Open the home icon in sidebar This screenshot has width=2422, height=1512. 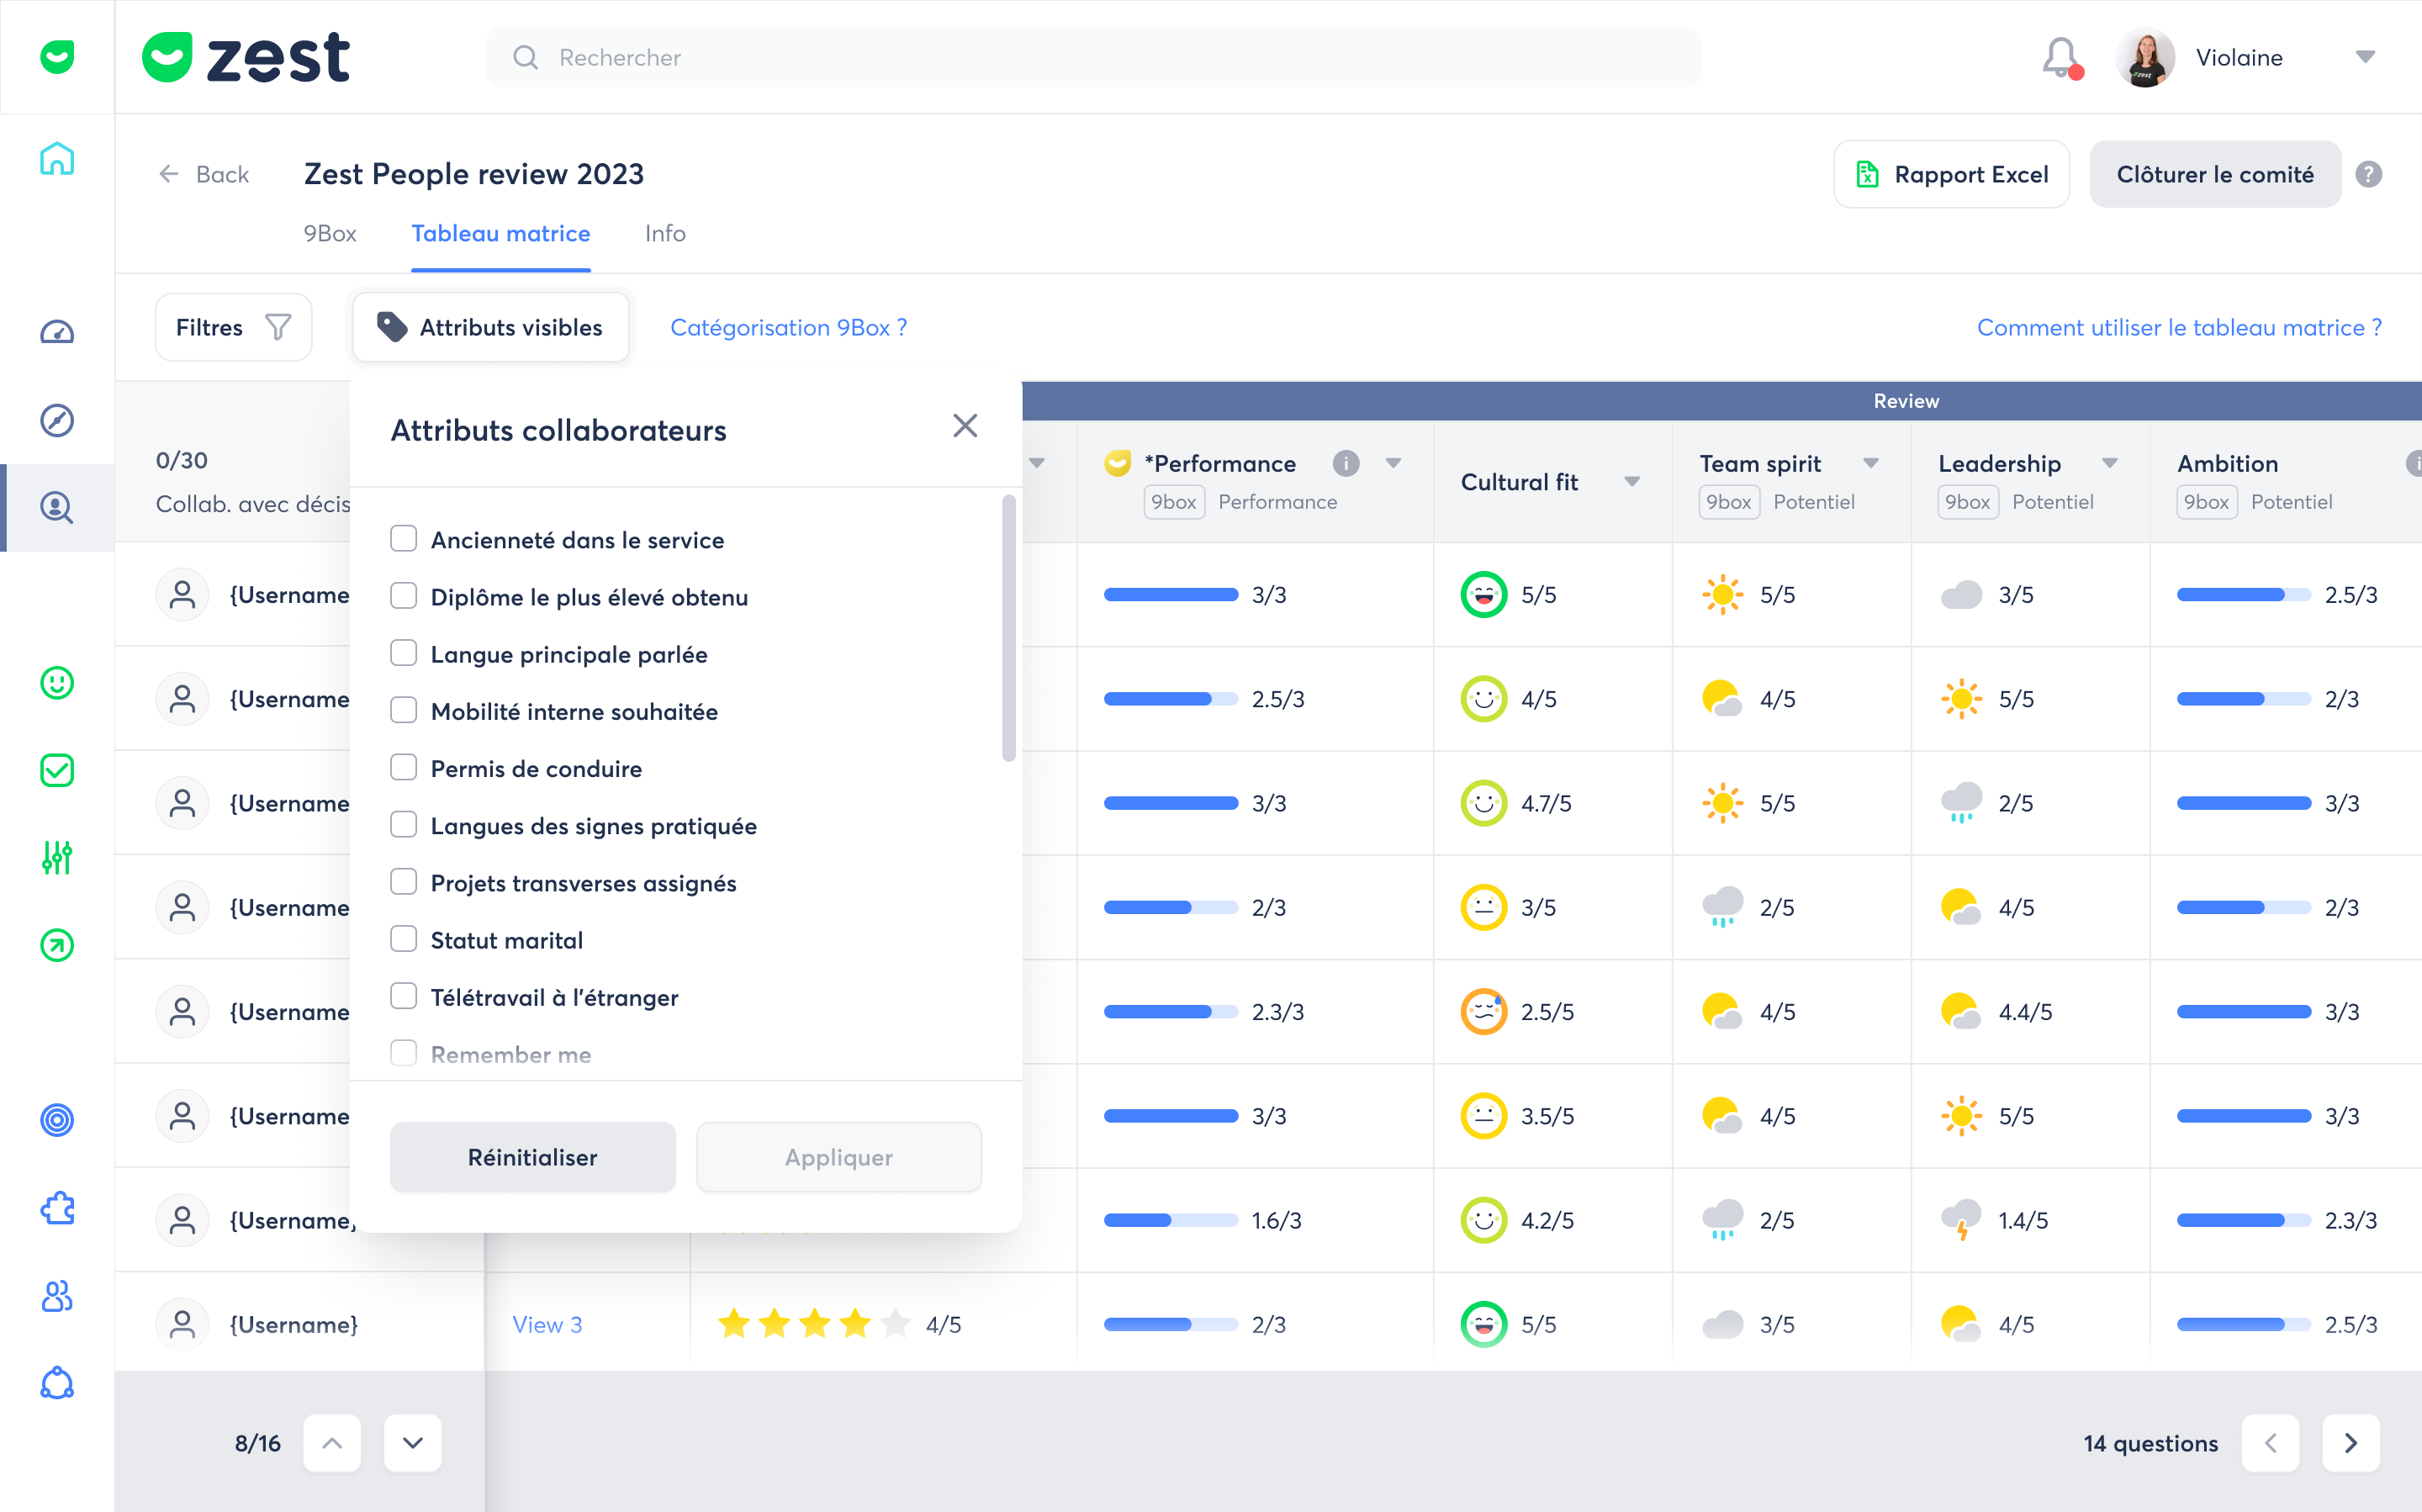[x=57, y=158]
